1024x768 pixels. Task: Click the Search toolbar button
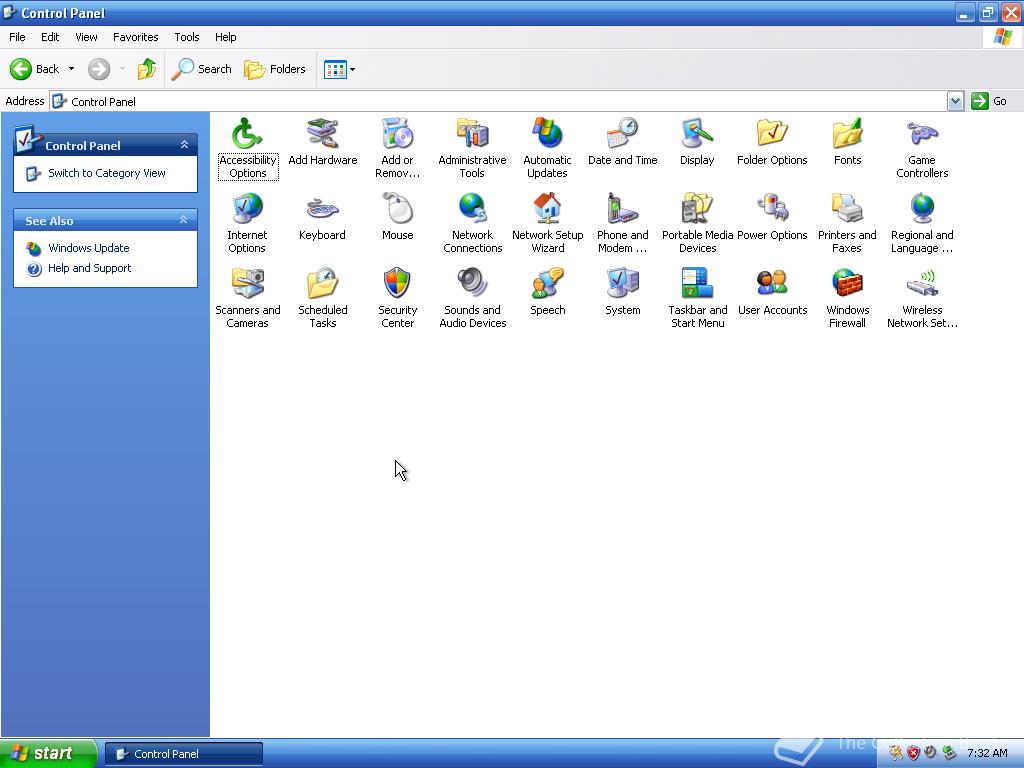click(202, 69)
